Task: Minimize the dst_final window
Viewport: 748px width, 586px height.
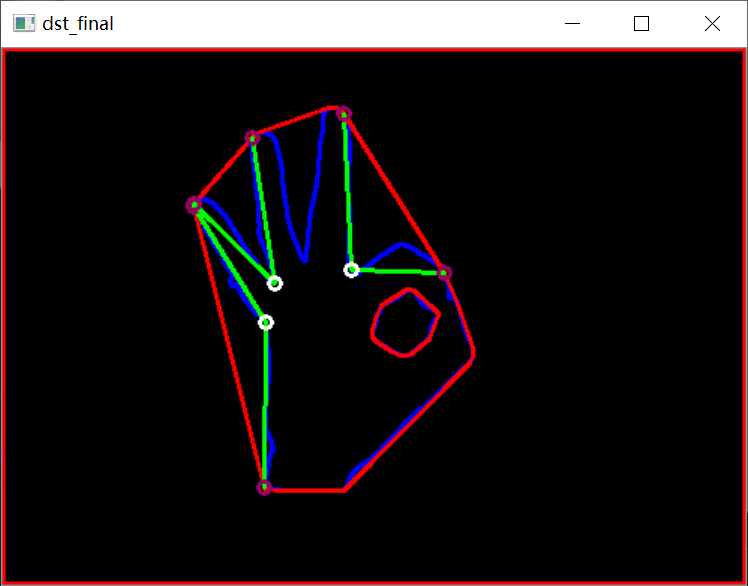Action: pos(572,23)
